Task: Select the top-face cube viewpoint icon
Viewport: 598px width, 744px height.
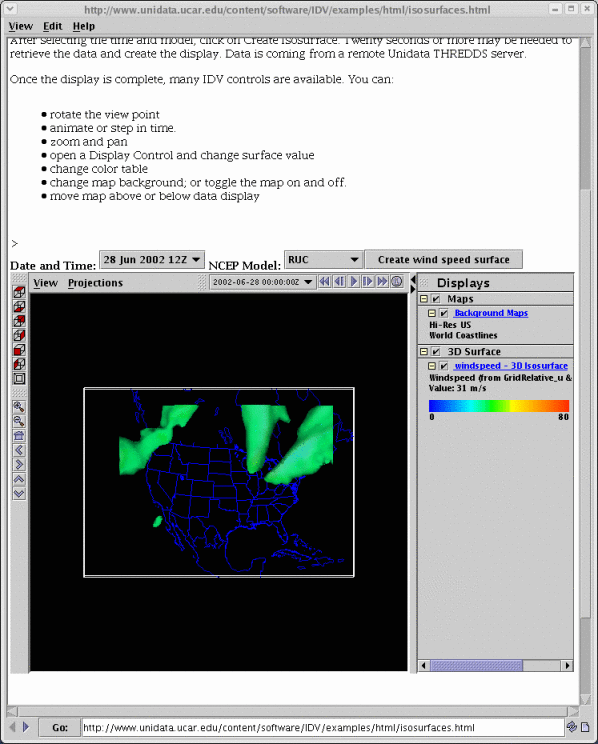Action: (x=19, y=292)
